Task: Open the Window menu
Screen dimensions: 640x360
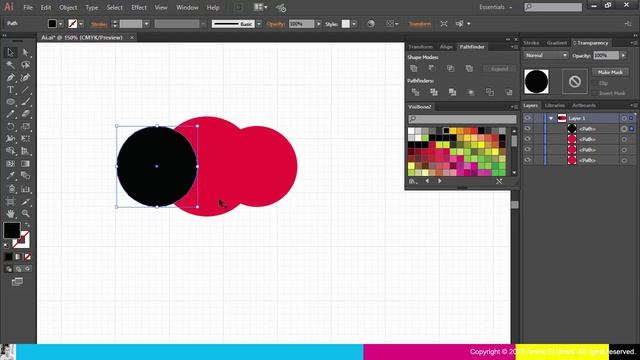Action: [187, 7]
